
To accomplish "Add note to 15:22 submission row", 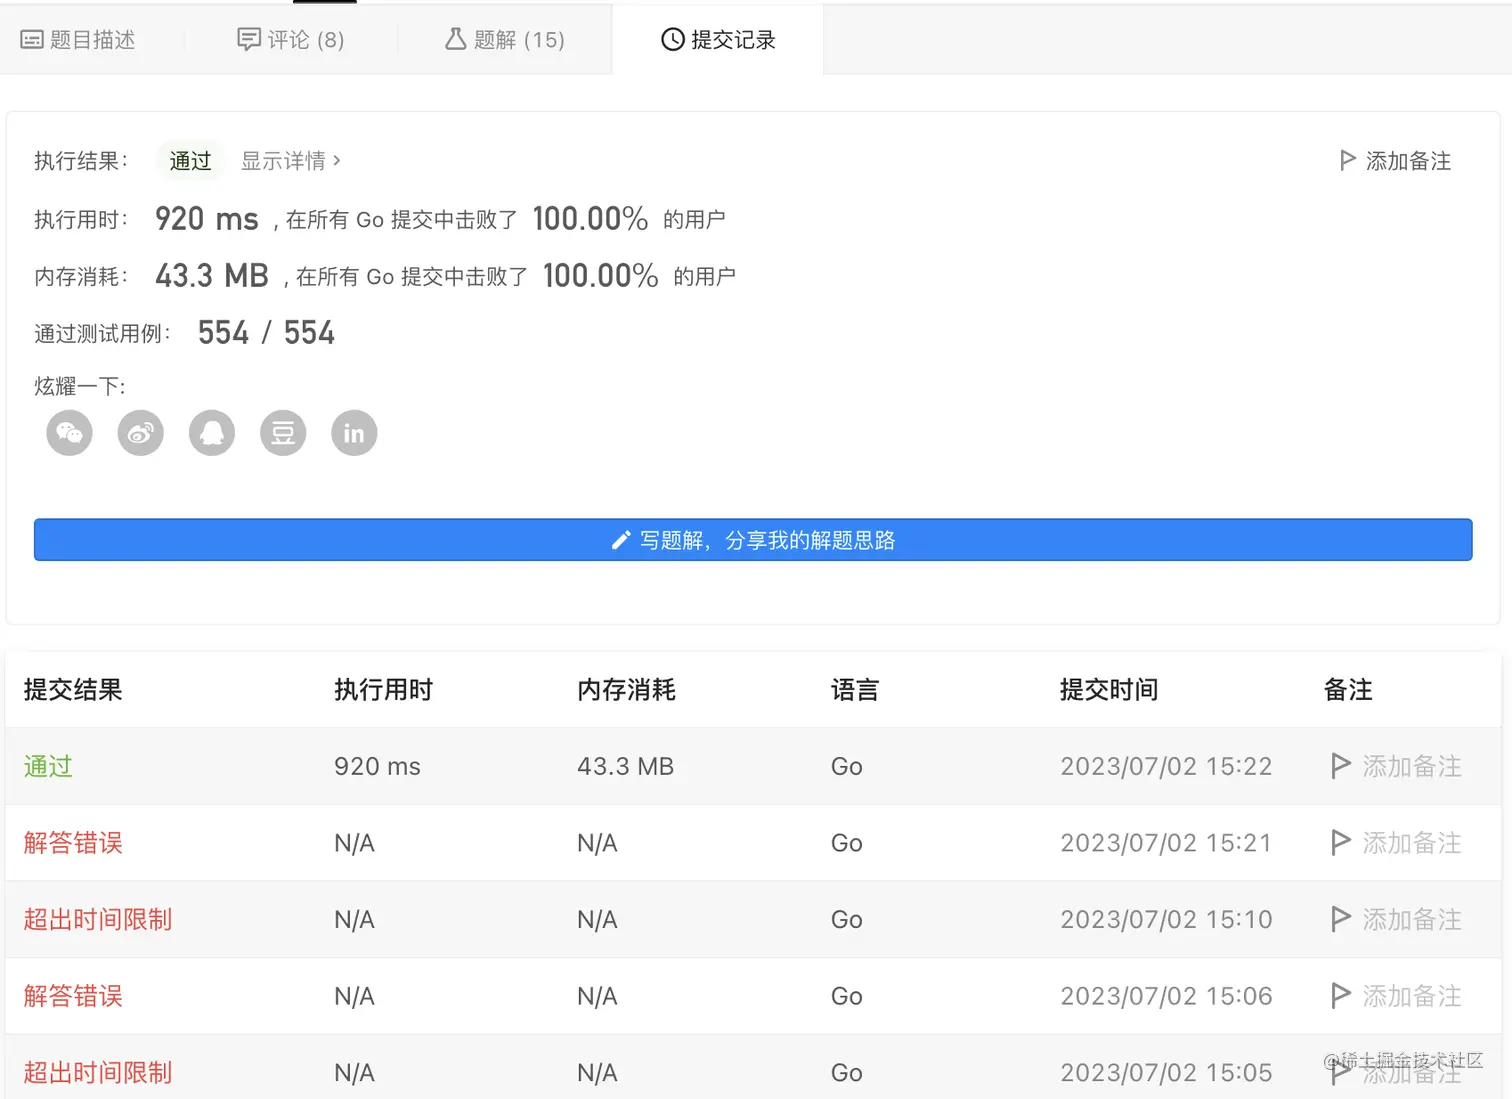I will pyautogui.click(x=1396, y=766).
